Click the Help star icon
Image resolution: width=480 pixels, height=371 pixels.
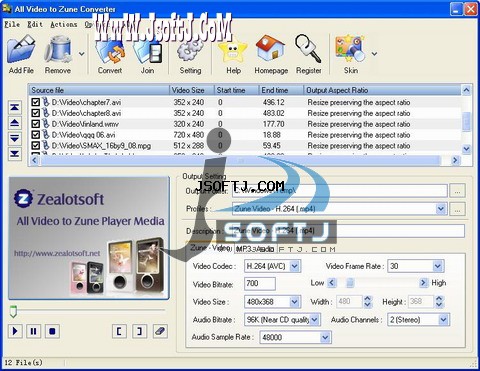click(x=233, y=50)
